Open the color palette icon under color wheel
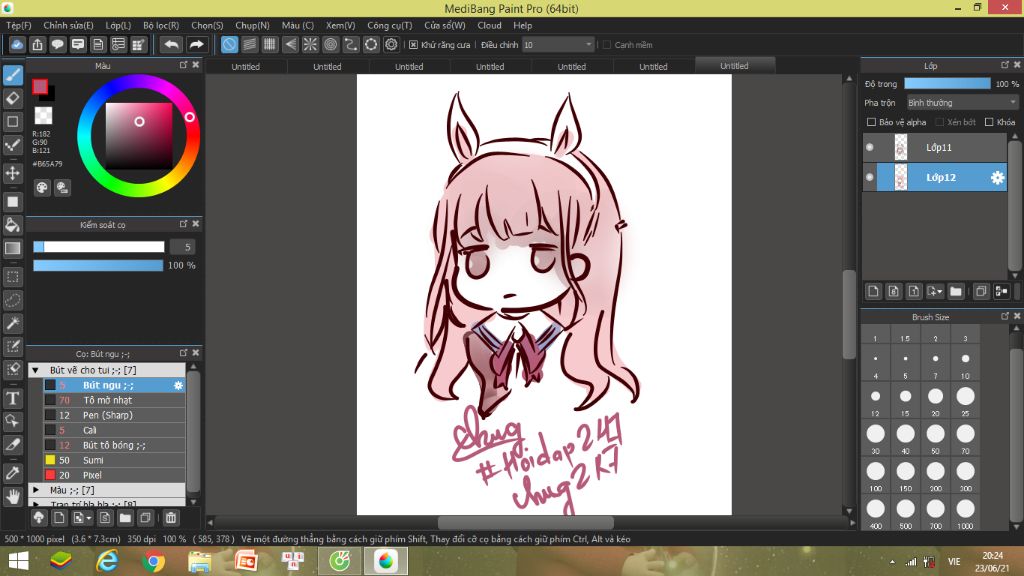 42,188
